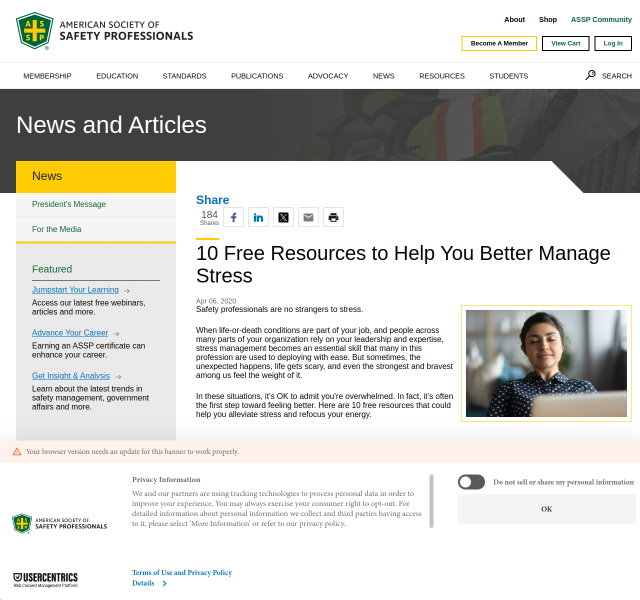Screen dimensions: 640x600
Task: Open the Publications menu
Action: 257,76
